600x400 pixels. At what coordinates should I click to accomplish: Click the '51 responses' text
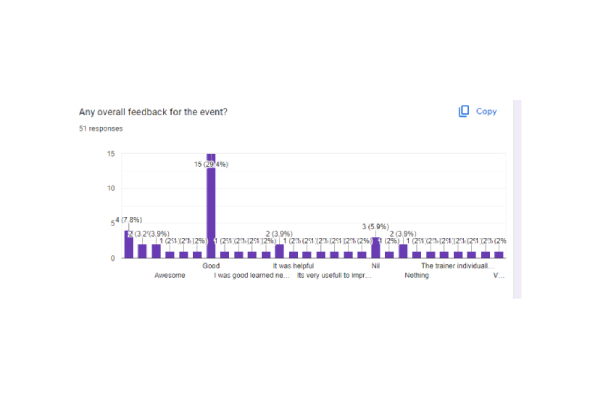click(x=100, y=129)
